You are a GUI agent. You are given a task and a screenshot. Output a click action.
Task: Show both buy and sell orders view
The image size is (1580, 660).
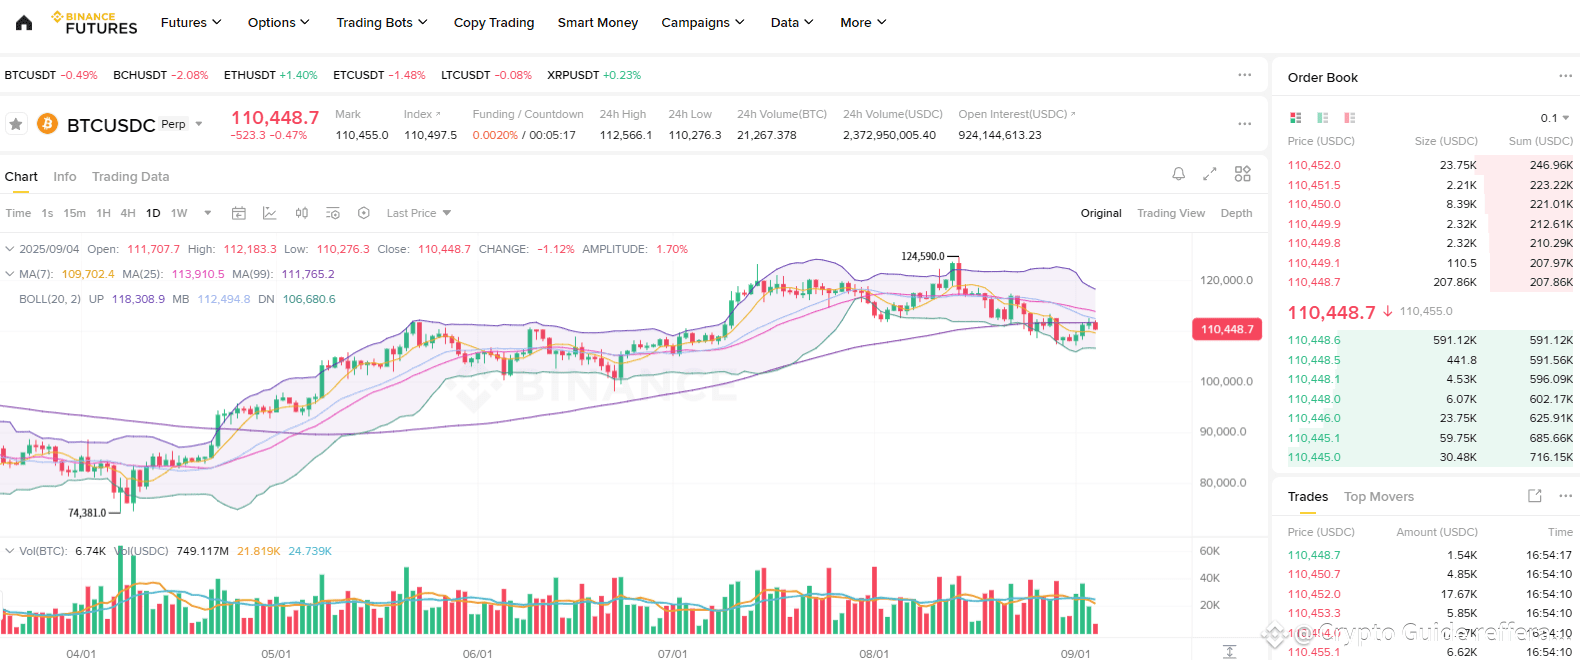click(x=1296, y=118)
